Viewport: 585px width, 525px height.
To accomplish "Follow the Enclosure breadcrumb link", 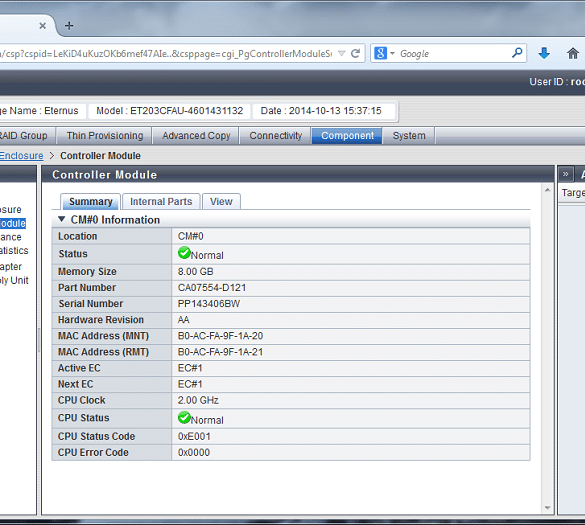I will (21, 156).
